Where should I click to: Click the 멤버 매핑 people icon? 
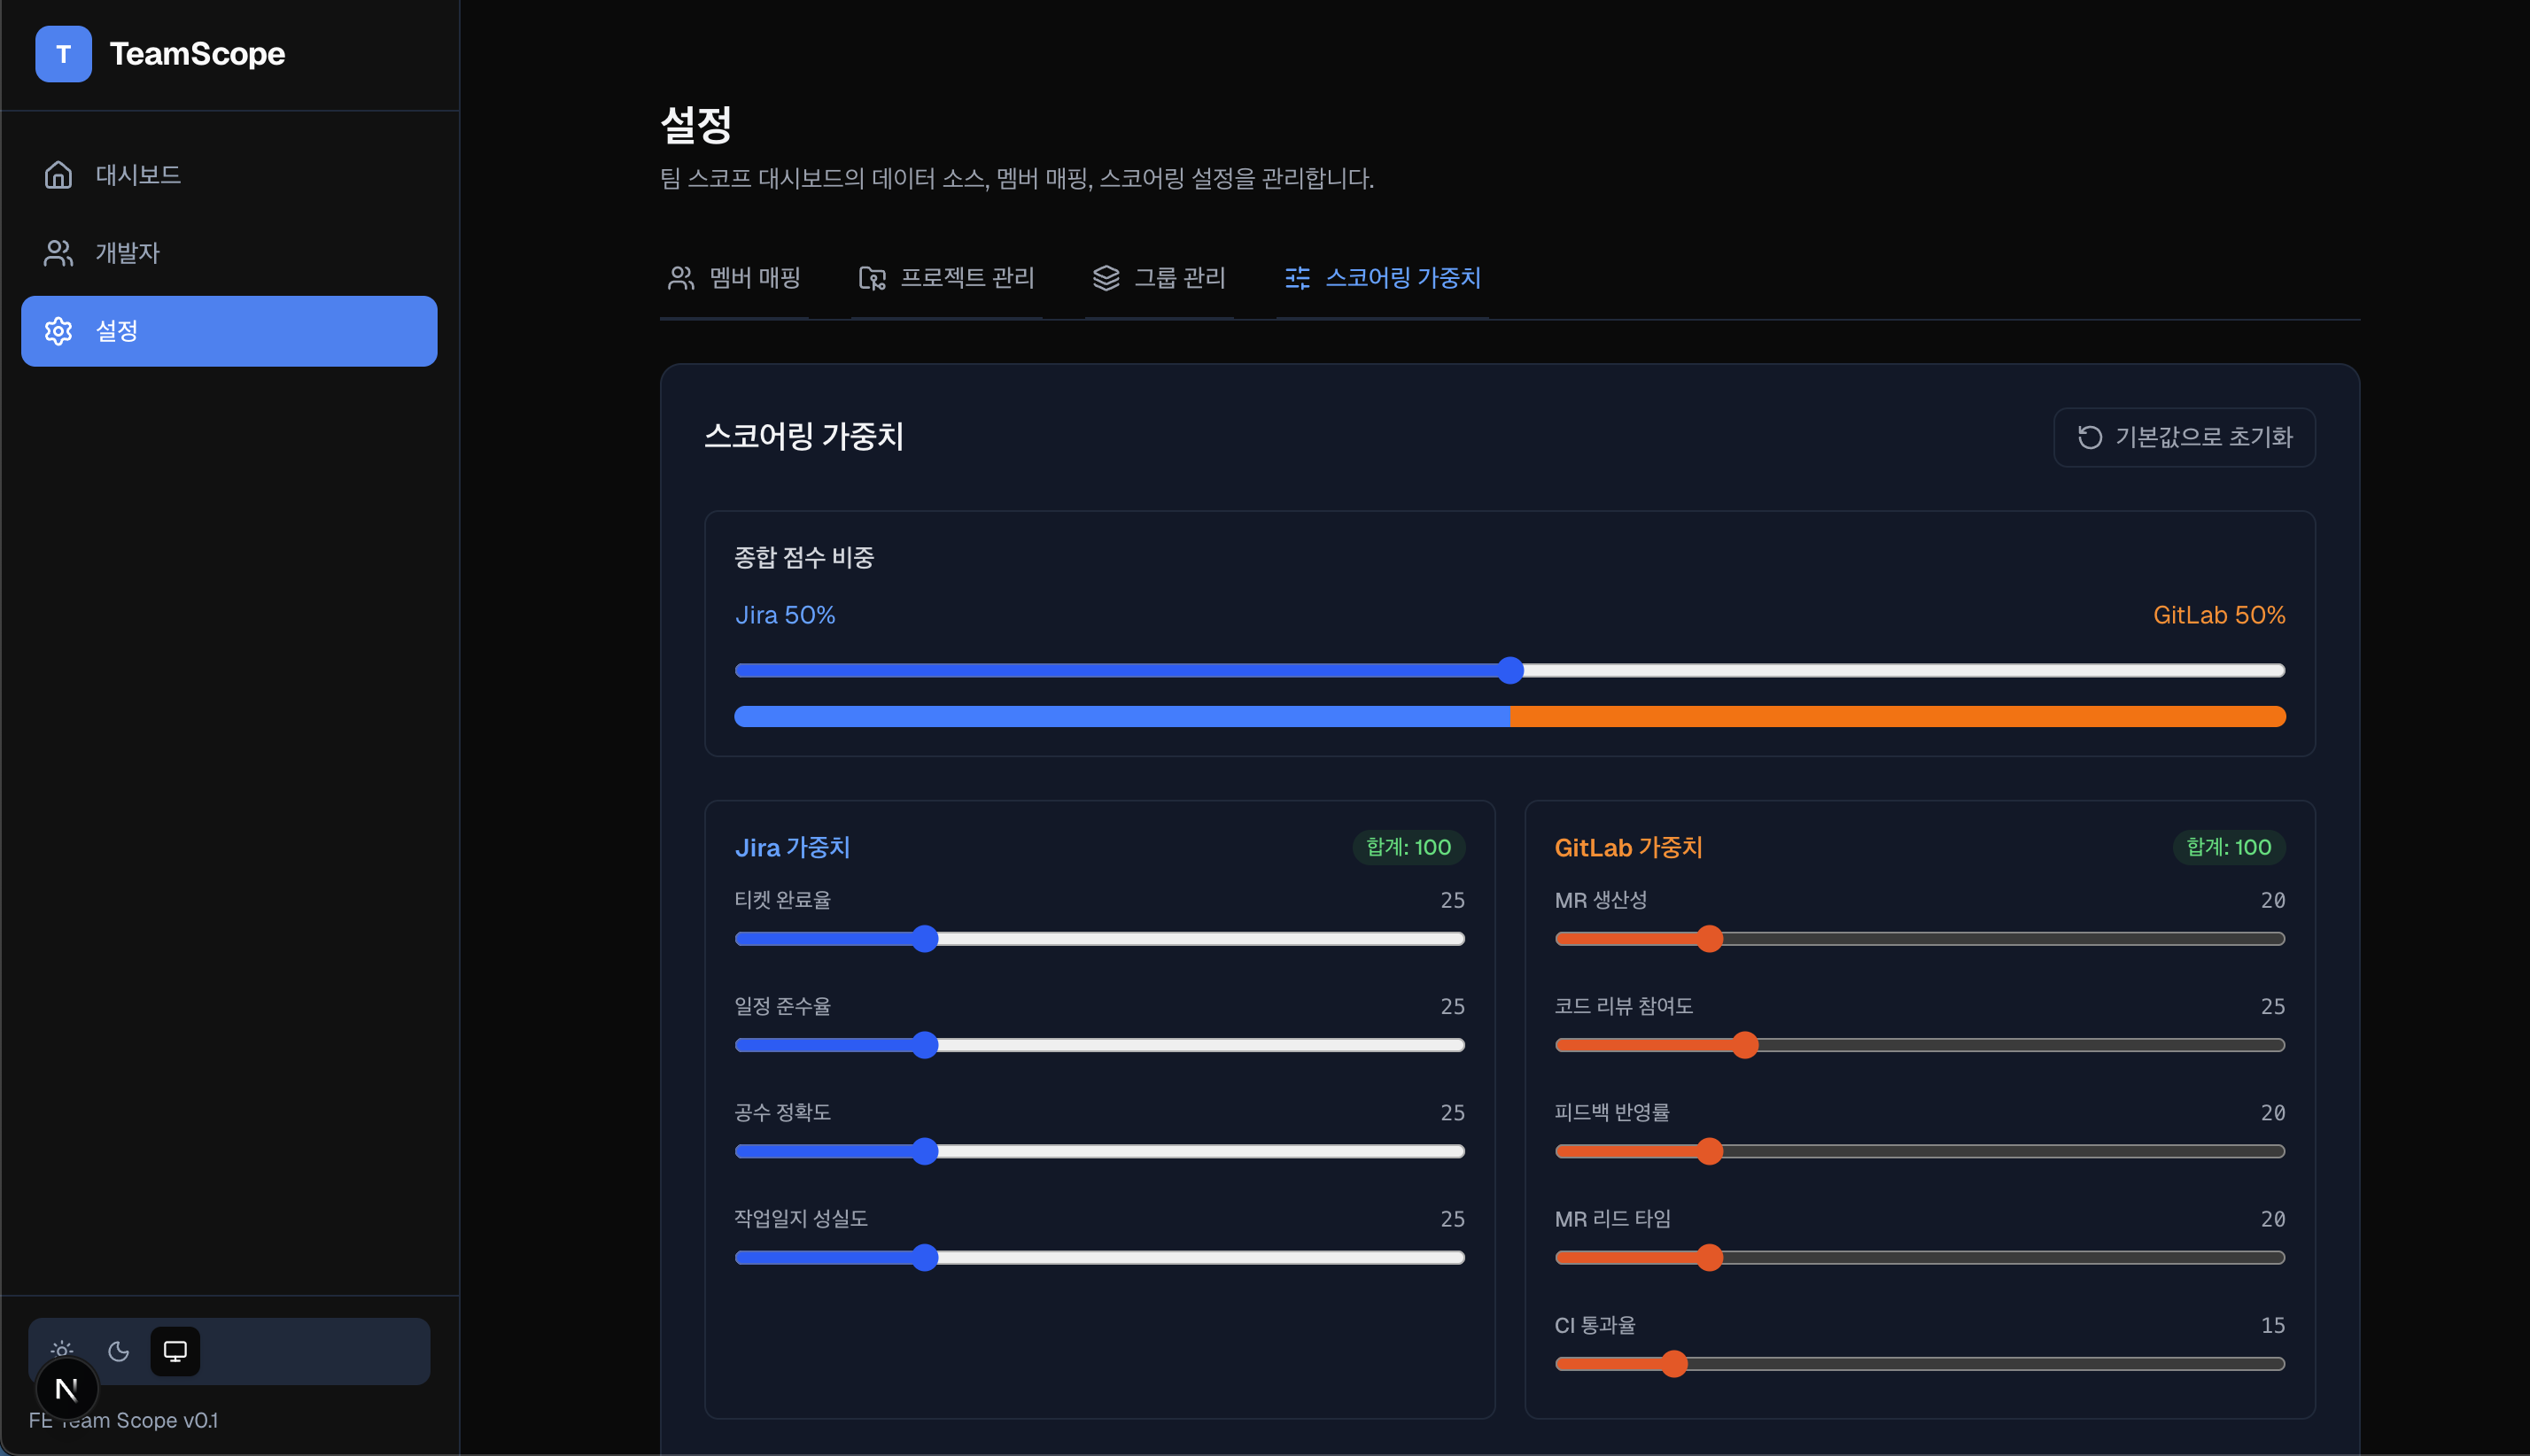coord(681,278)
